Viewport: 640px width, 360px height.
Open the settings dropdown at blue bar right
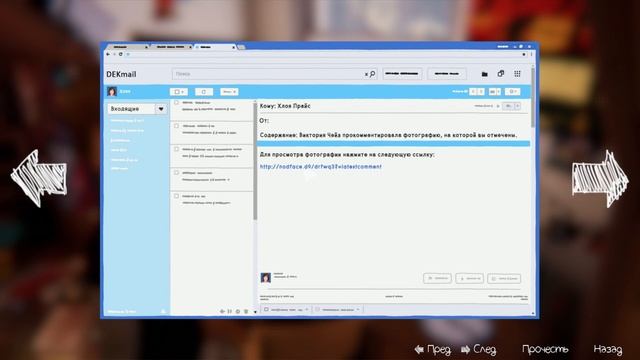pos(512,91)
